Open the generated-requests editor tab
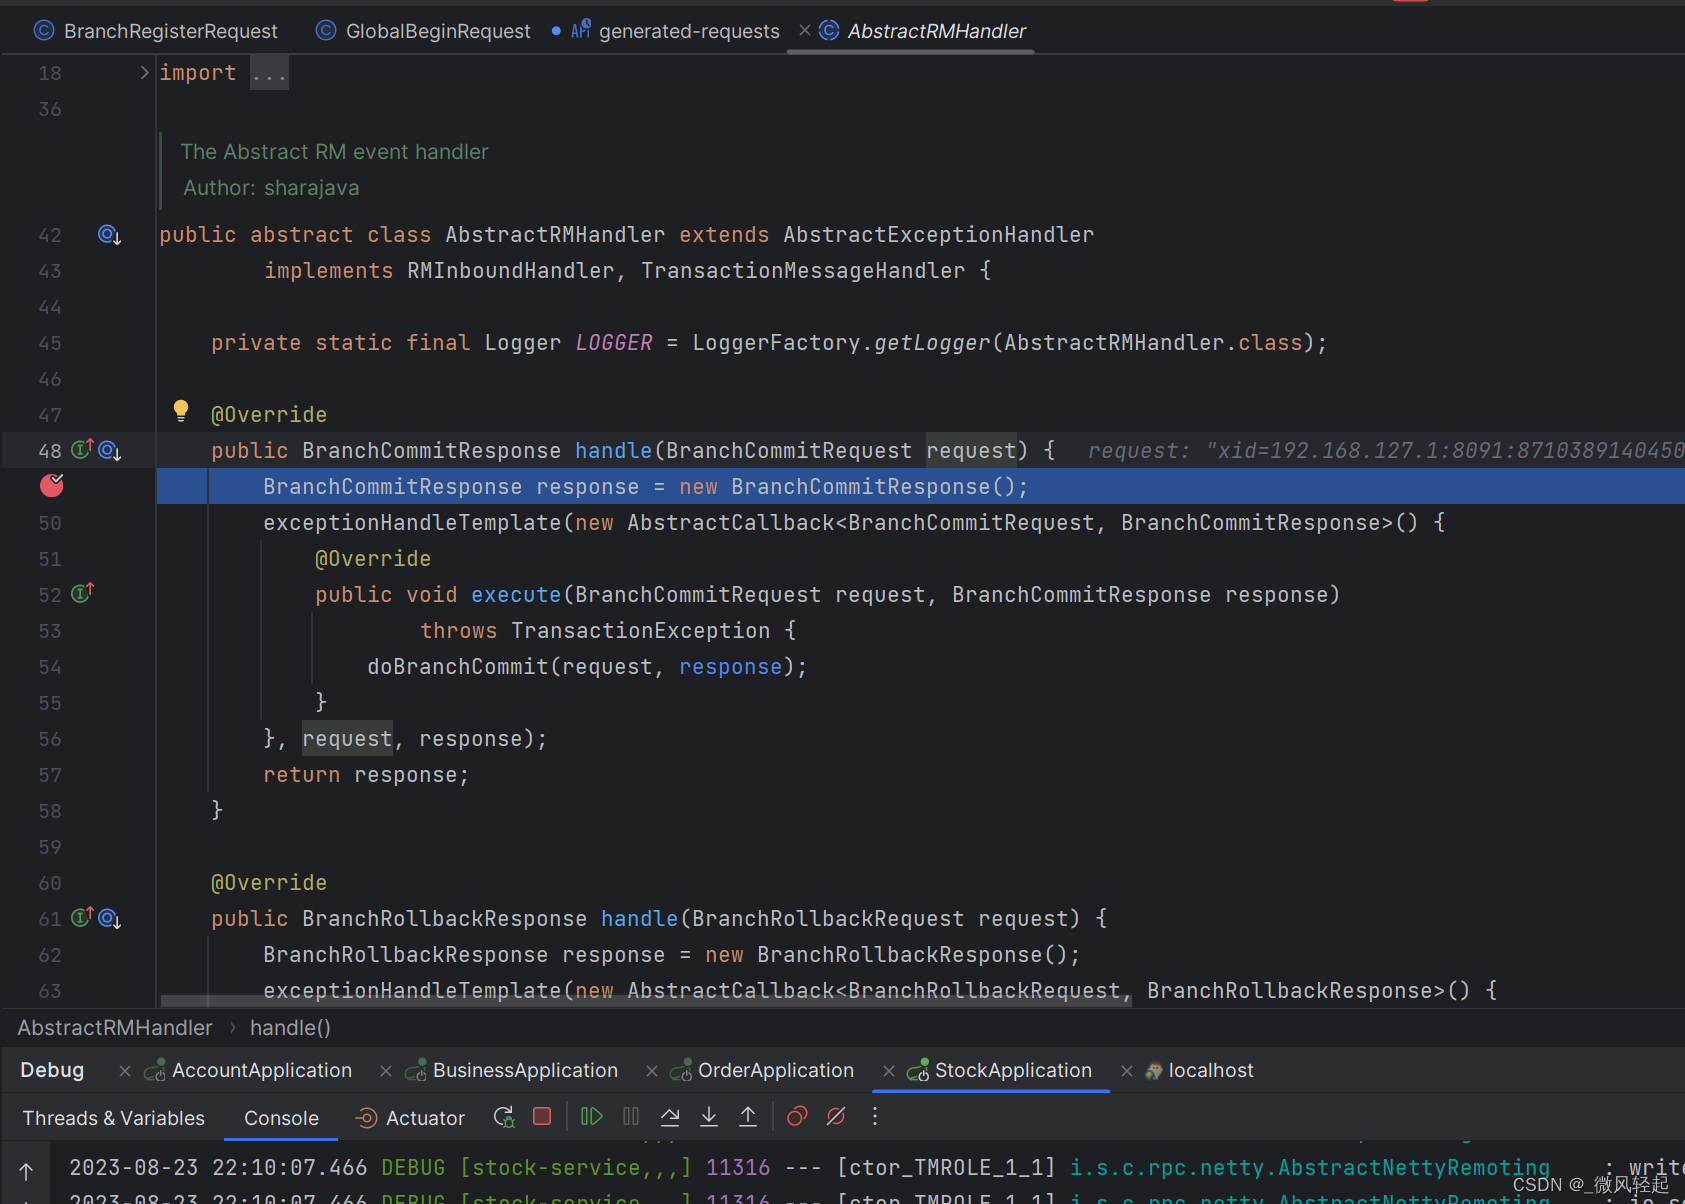The image size is (1685, 1204). click(x=675, y=31)
